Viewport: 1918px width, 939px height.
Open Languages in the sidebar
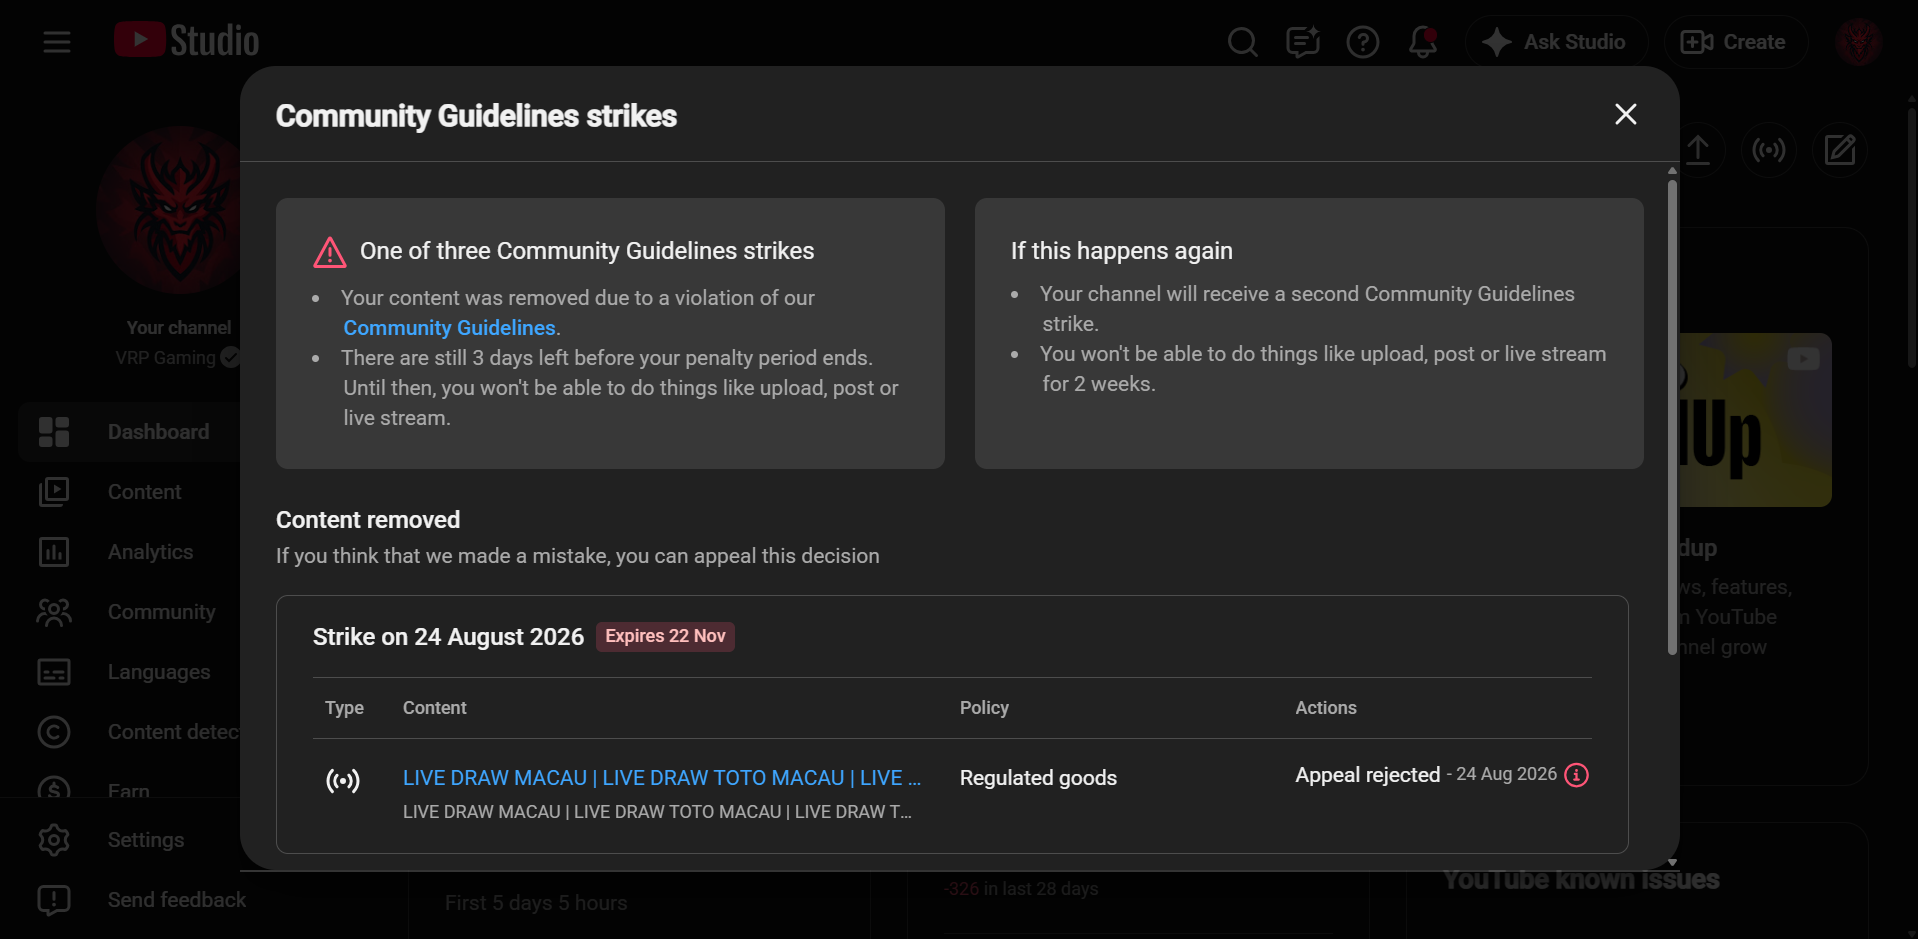pos(130,672)
